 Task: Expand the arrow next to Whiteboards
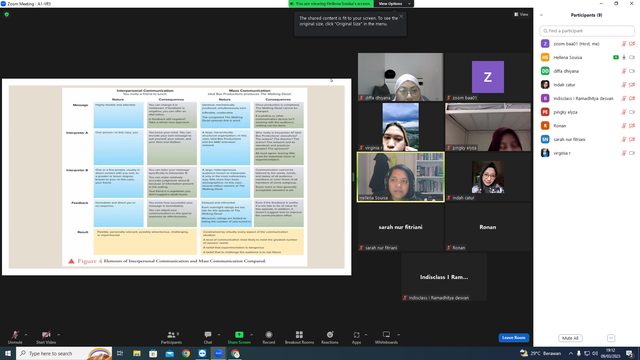(x=399, y=335)
